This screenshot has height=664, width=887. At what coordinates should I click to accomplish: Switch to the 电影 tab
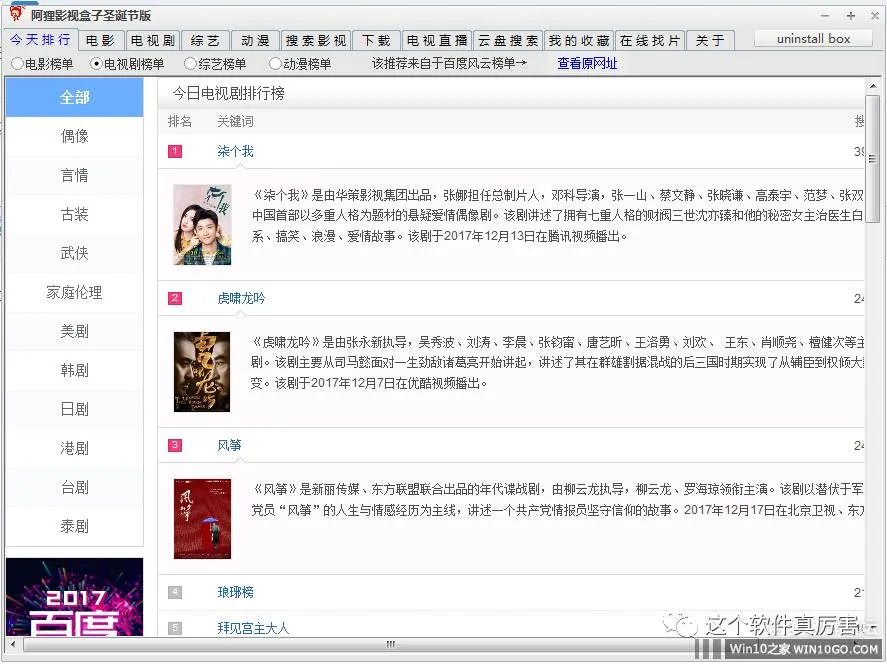101,41
